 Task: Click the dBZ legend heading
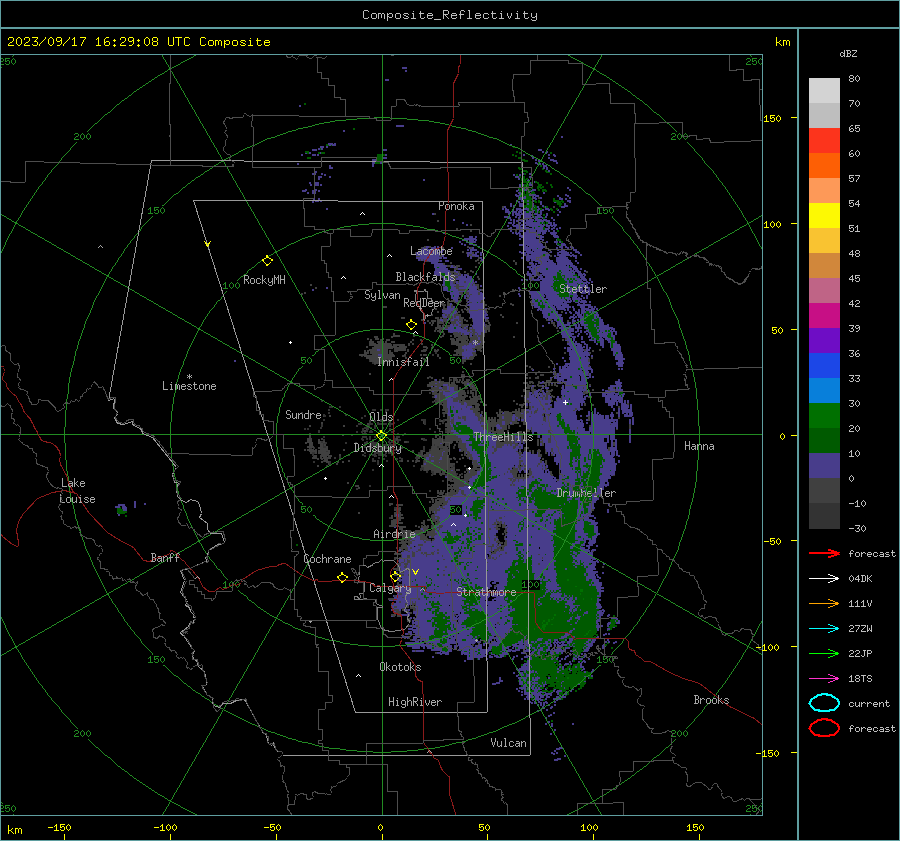(848, 53)
